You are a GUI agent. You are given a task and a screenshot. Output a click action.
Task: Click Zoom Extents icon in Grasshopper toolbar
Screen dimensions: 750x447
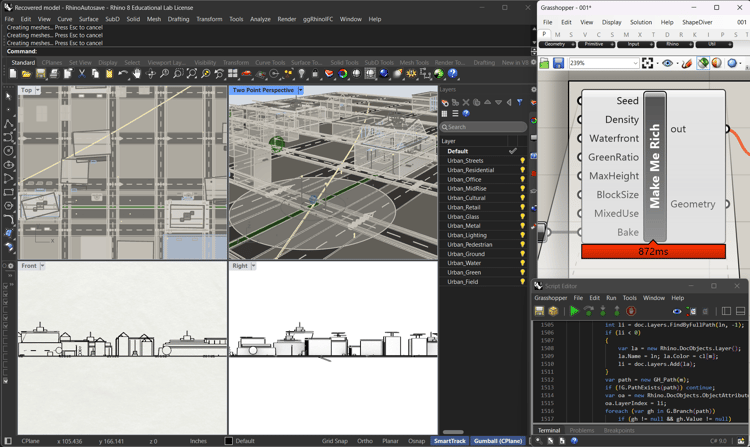(x=648, y=63)
